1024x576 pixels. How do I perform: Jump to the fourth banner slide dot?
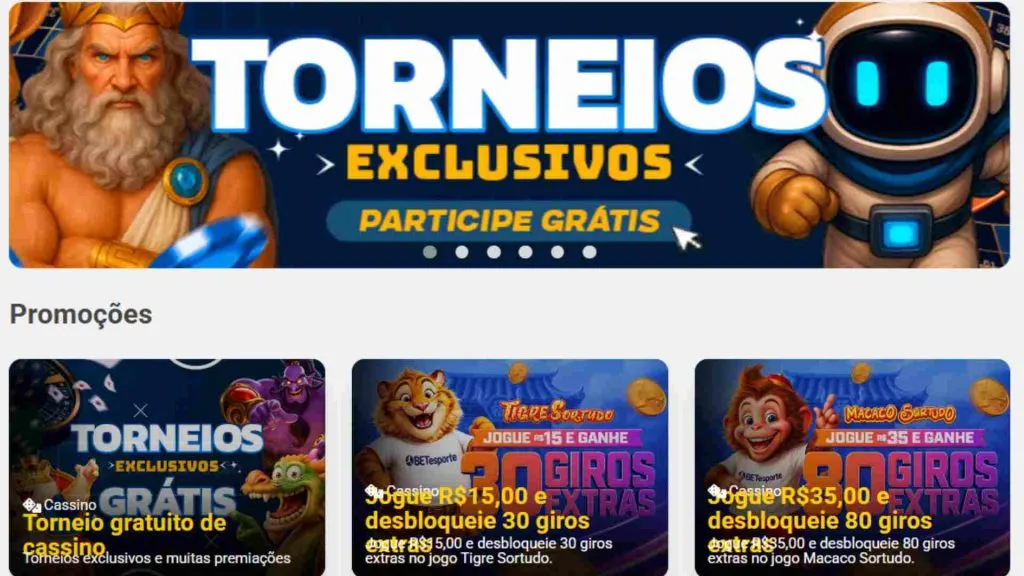click(x=525, y=252)
